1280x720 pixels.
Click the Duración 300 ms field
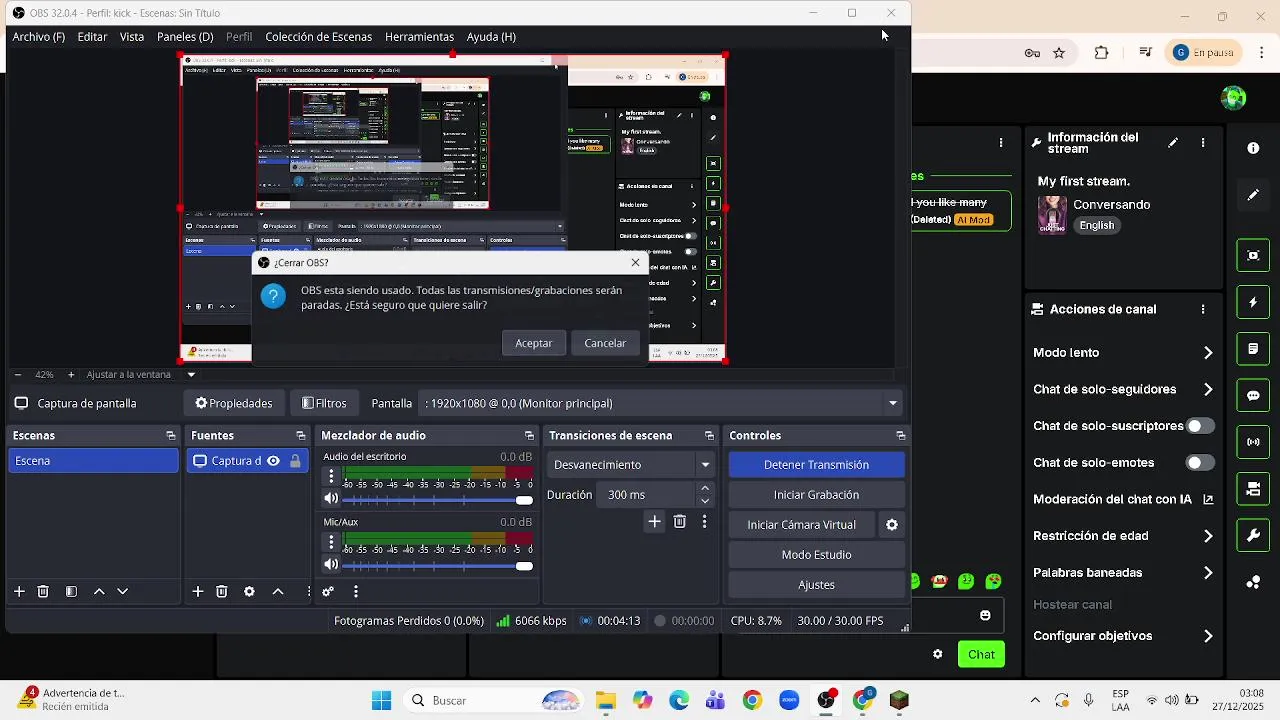point(648,495)
